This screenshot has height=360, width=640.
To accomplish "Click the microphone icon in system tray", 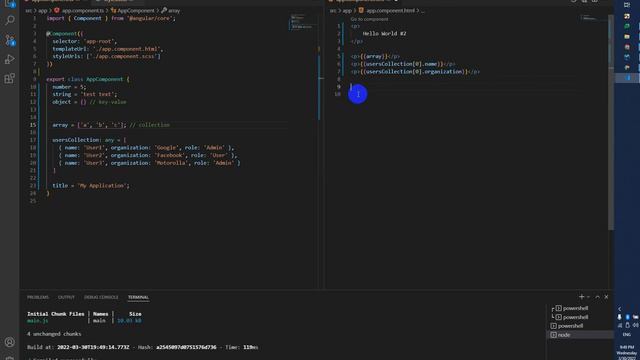I will pos(620,317).
